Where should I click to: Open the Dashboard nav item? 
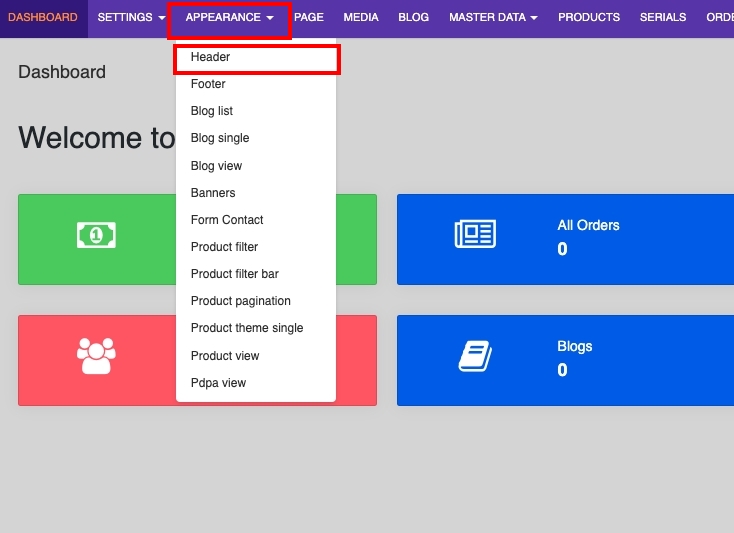tap(43, 17)
